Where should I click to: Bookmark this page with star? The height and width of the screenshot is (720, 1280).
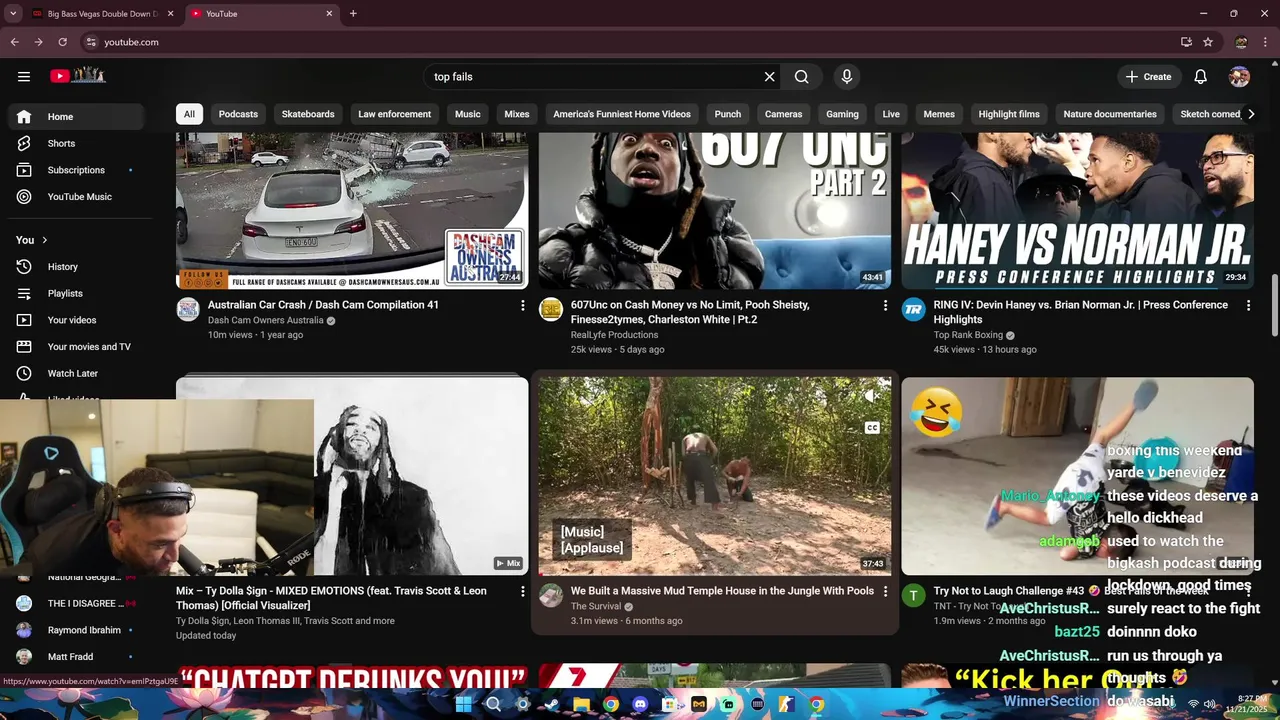(1208, 42)
